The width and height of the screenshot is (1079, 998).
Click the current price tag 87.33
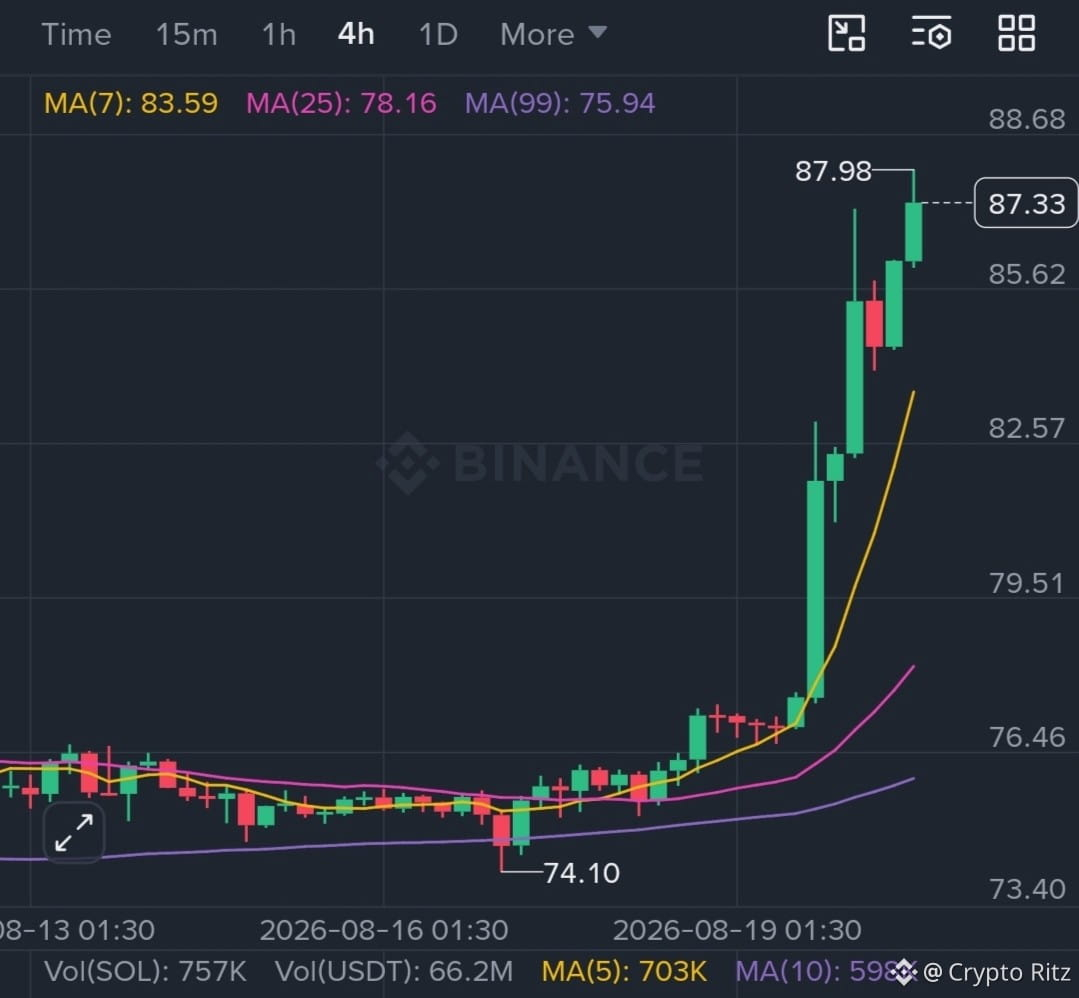click(x=1026, y=203)
